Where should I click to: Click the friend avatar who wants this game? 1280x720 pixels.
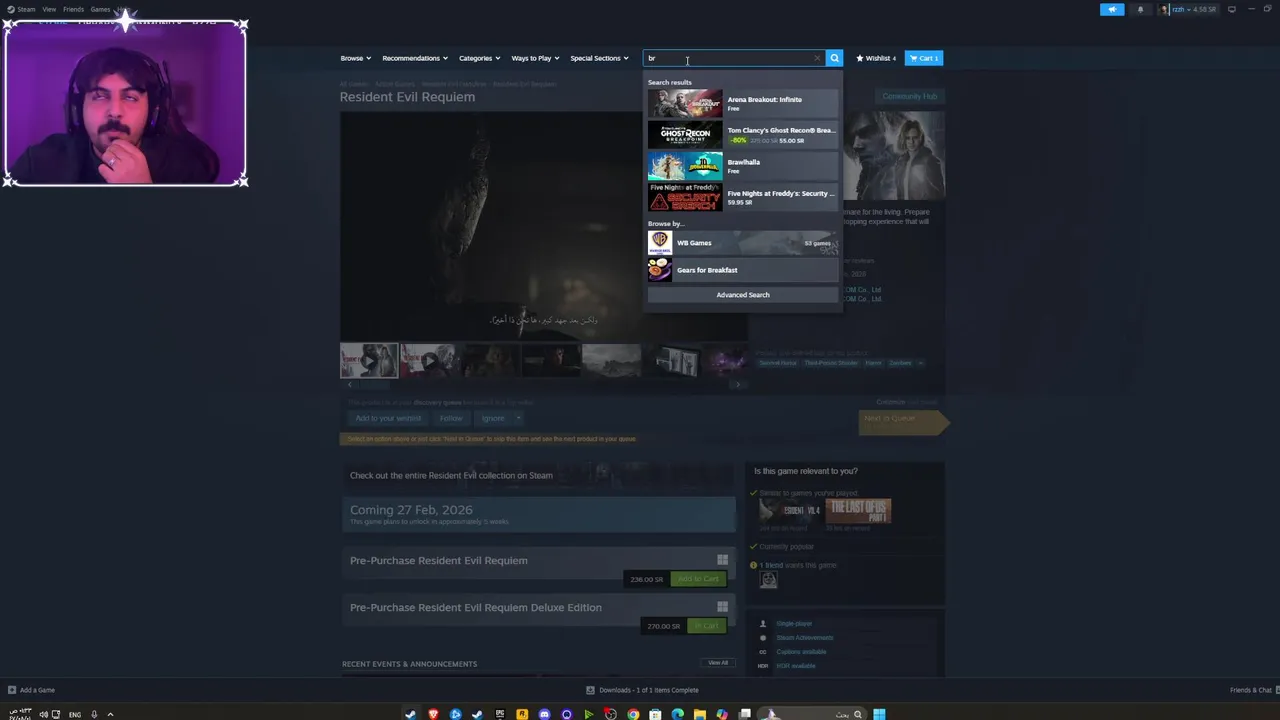pyautogui.click(x=768, y=580)
